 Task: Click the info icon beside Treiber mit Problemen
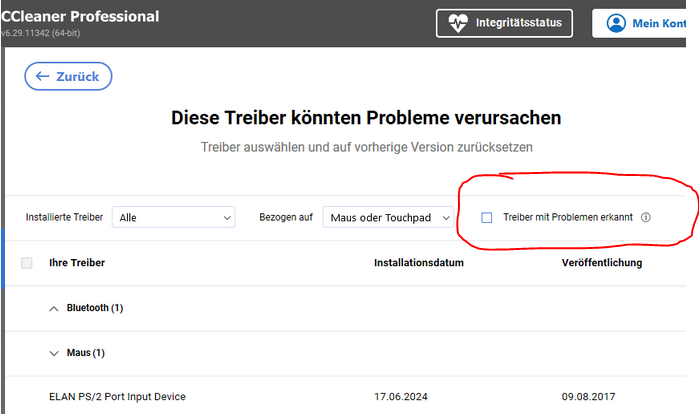646,217
